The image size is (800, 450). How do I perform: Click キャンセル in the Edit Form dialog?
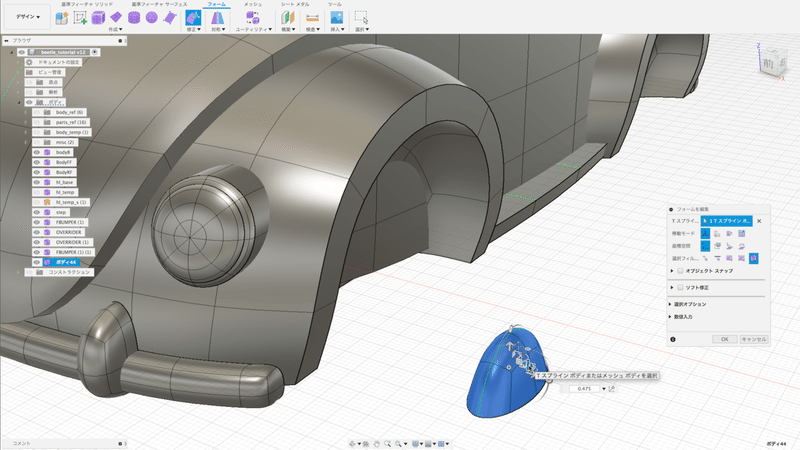click(754, 339)
